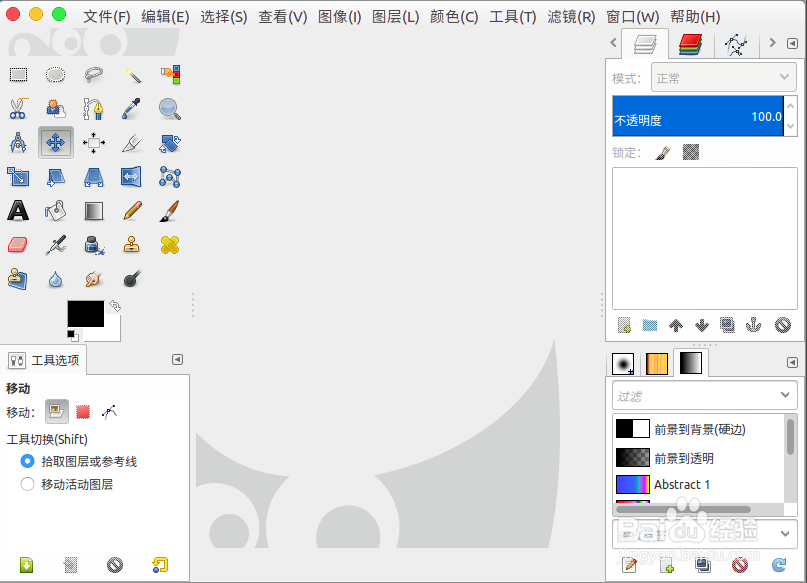The height and width of the screenshot is (583, 807).
Task: Select the Pencil tool
Action: coord(132,210)
